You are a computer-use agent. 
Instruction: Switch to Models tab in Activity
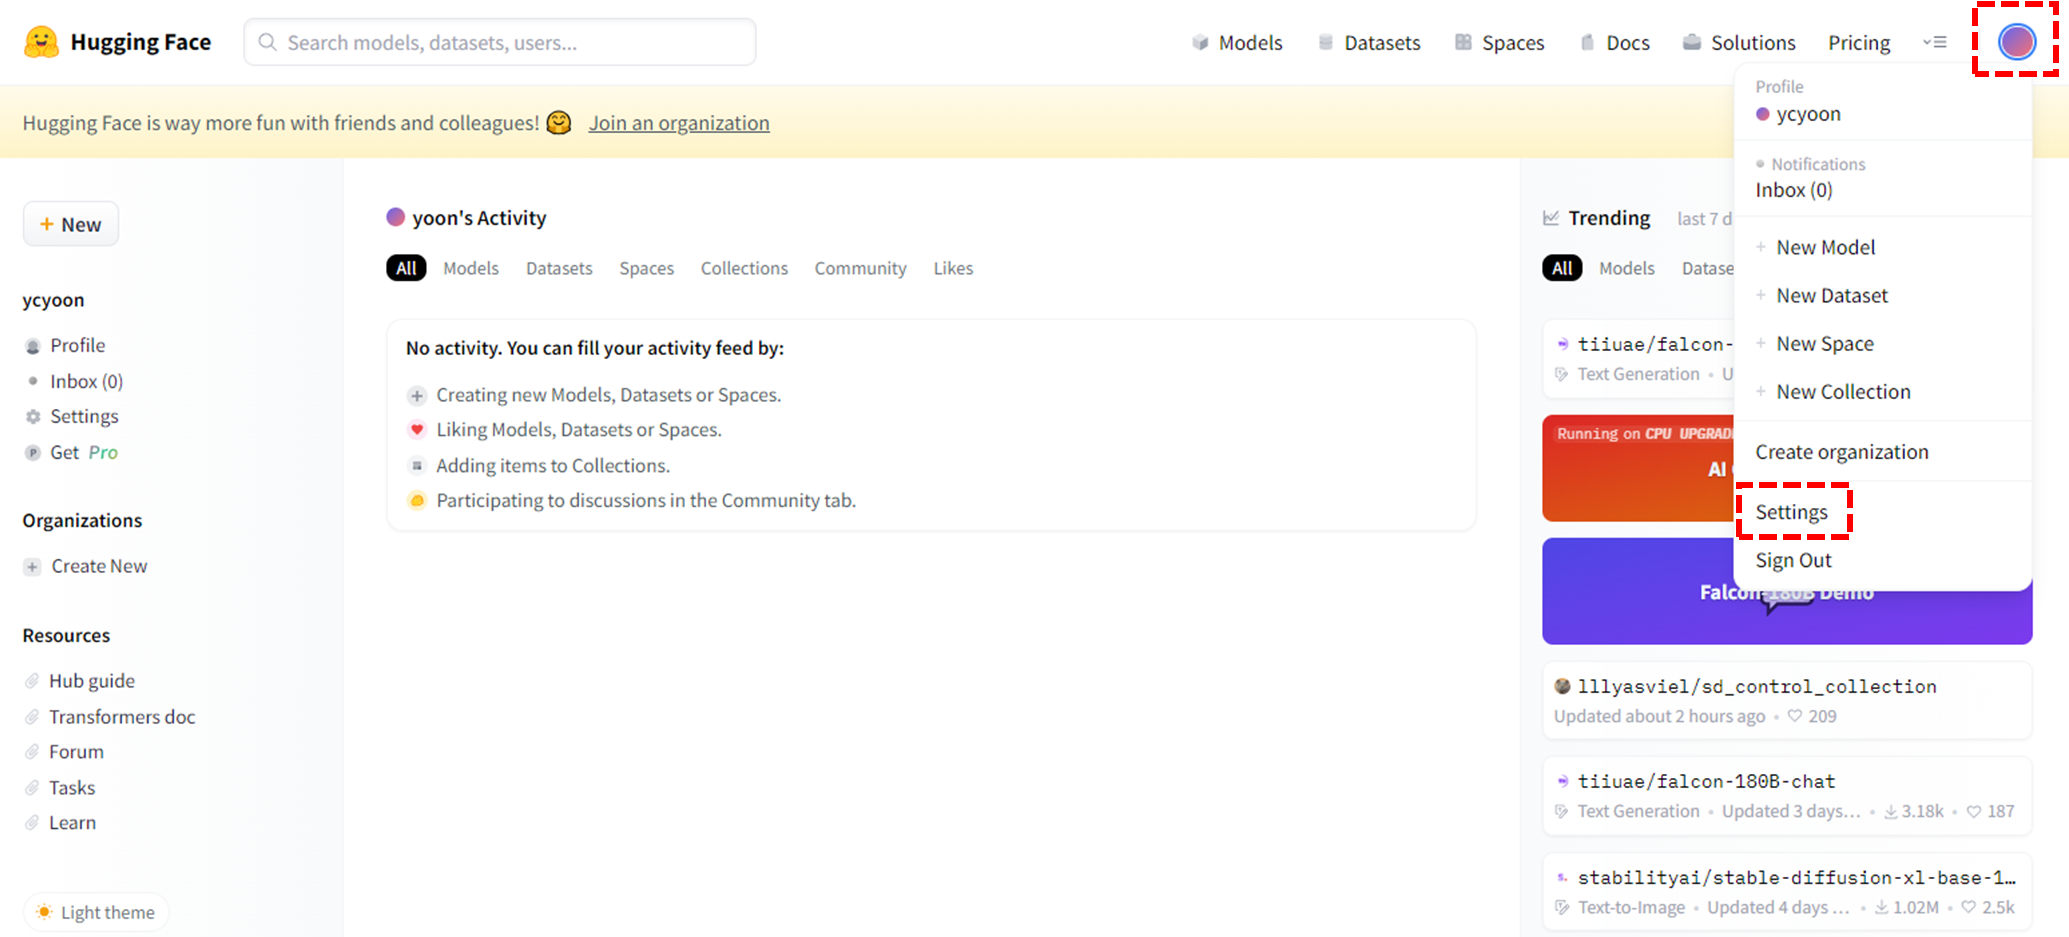pos(471,268)
